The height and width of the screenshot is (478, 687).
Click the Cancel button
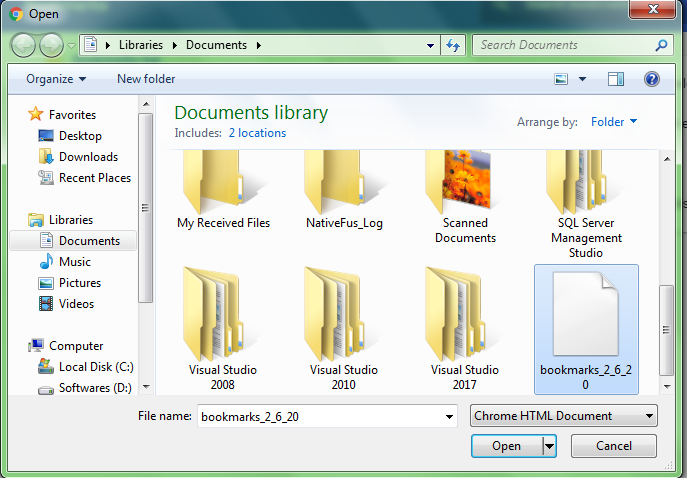tap(613, 446)
